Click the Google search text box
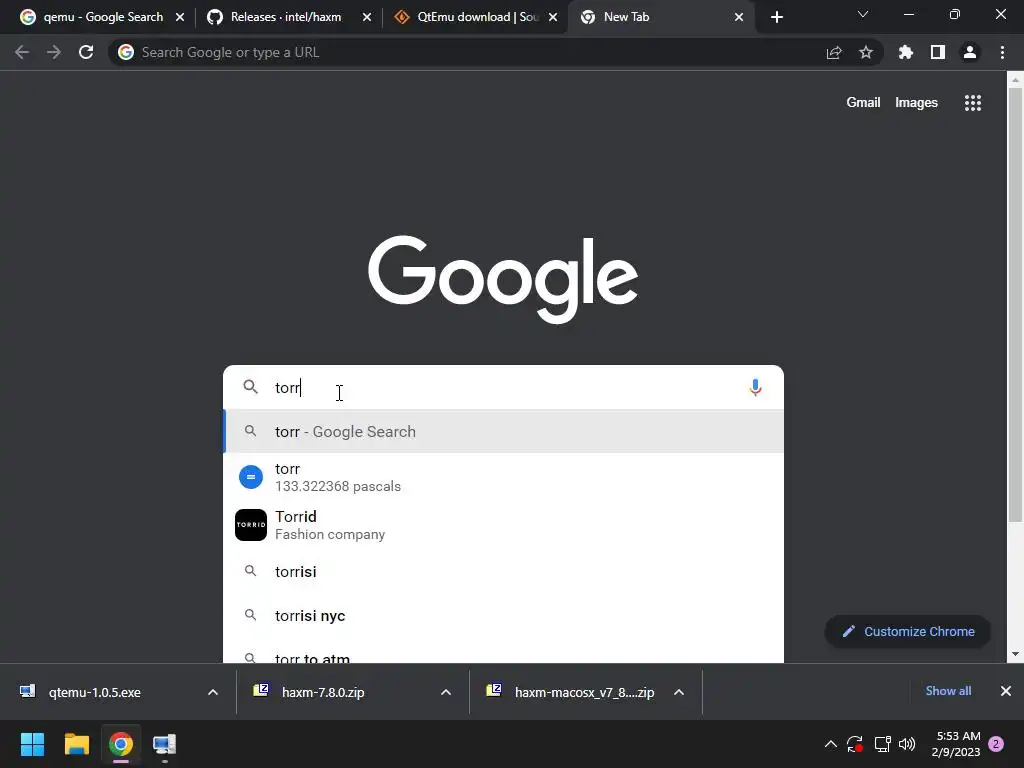The height and width of the screenshot is (768, 1024). (503, 387)
